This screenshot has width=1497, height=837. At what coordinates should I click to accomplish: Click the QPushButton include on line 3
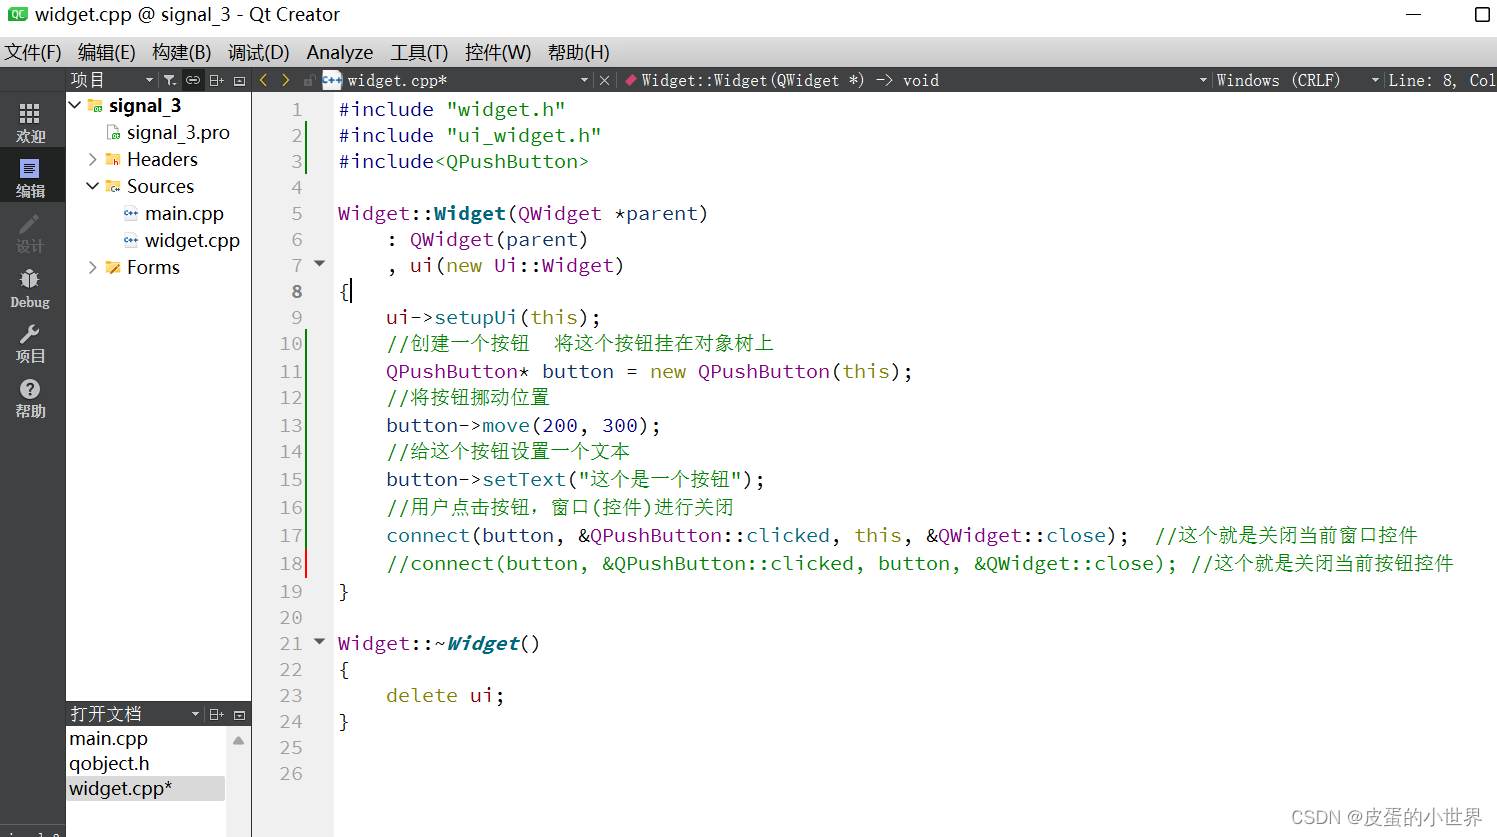point(463,161)
